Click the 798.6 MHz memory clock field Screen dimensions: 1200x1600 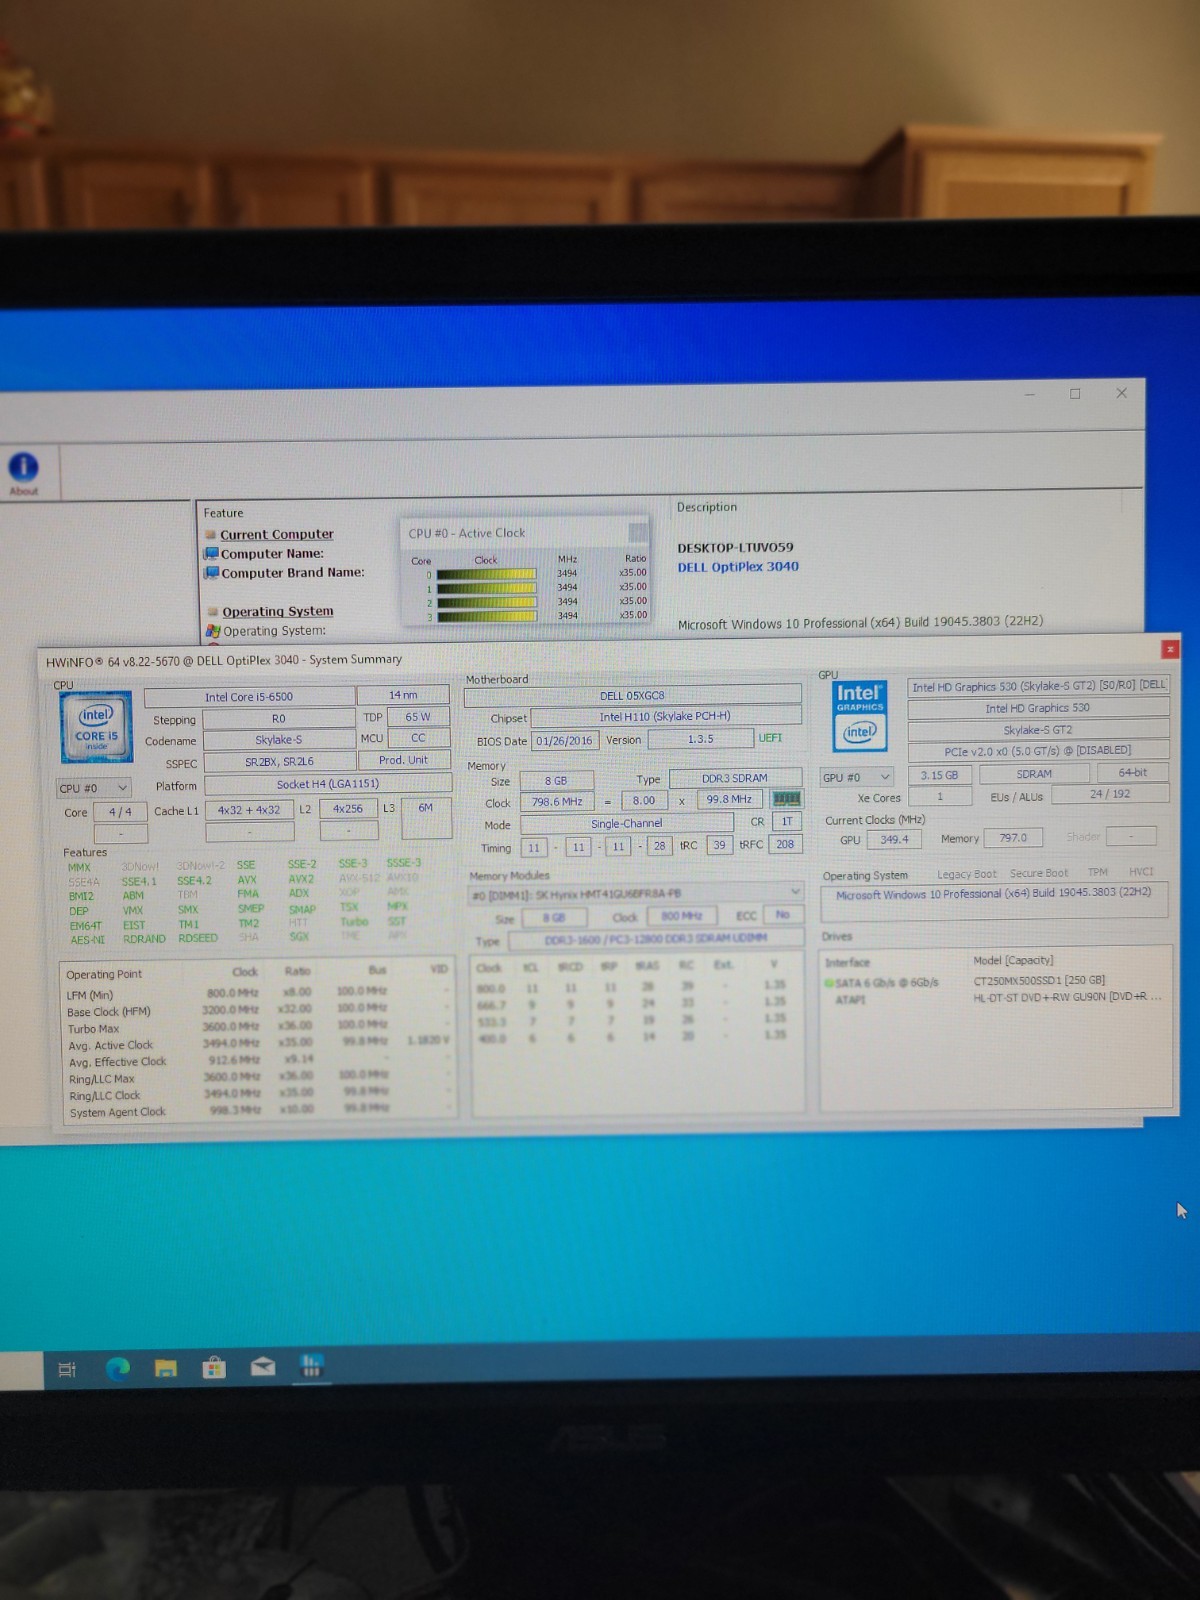tap(557, 802)
